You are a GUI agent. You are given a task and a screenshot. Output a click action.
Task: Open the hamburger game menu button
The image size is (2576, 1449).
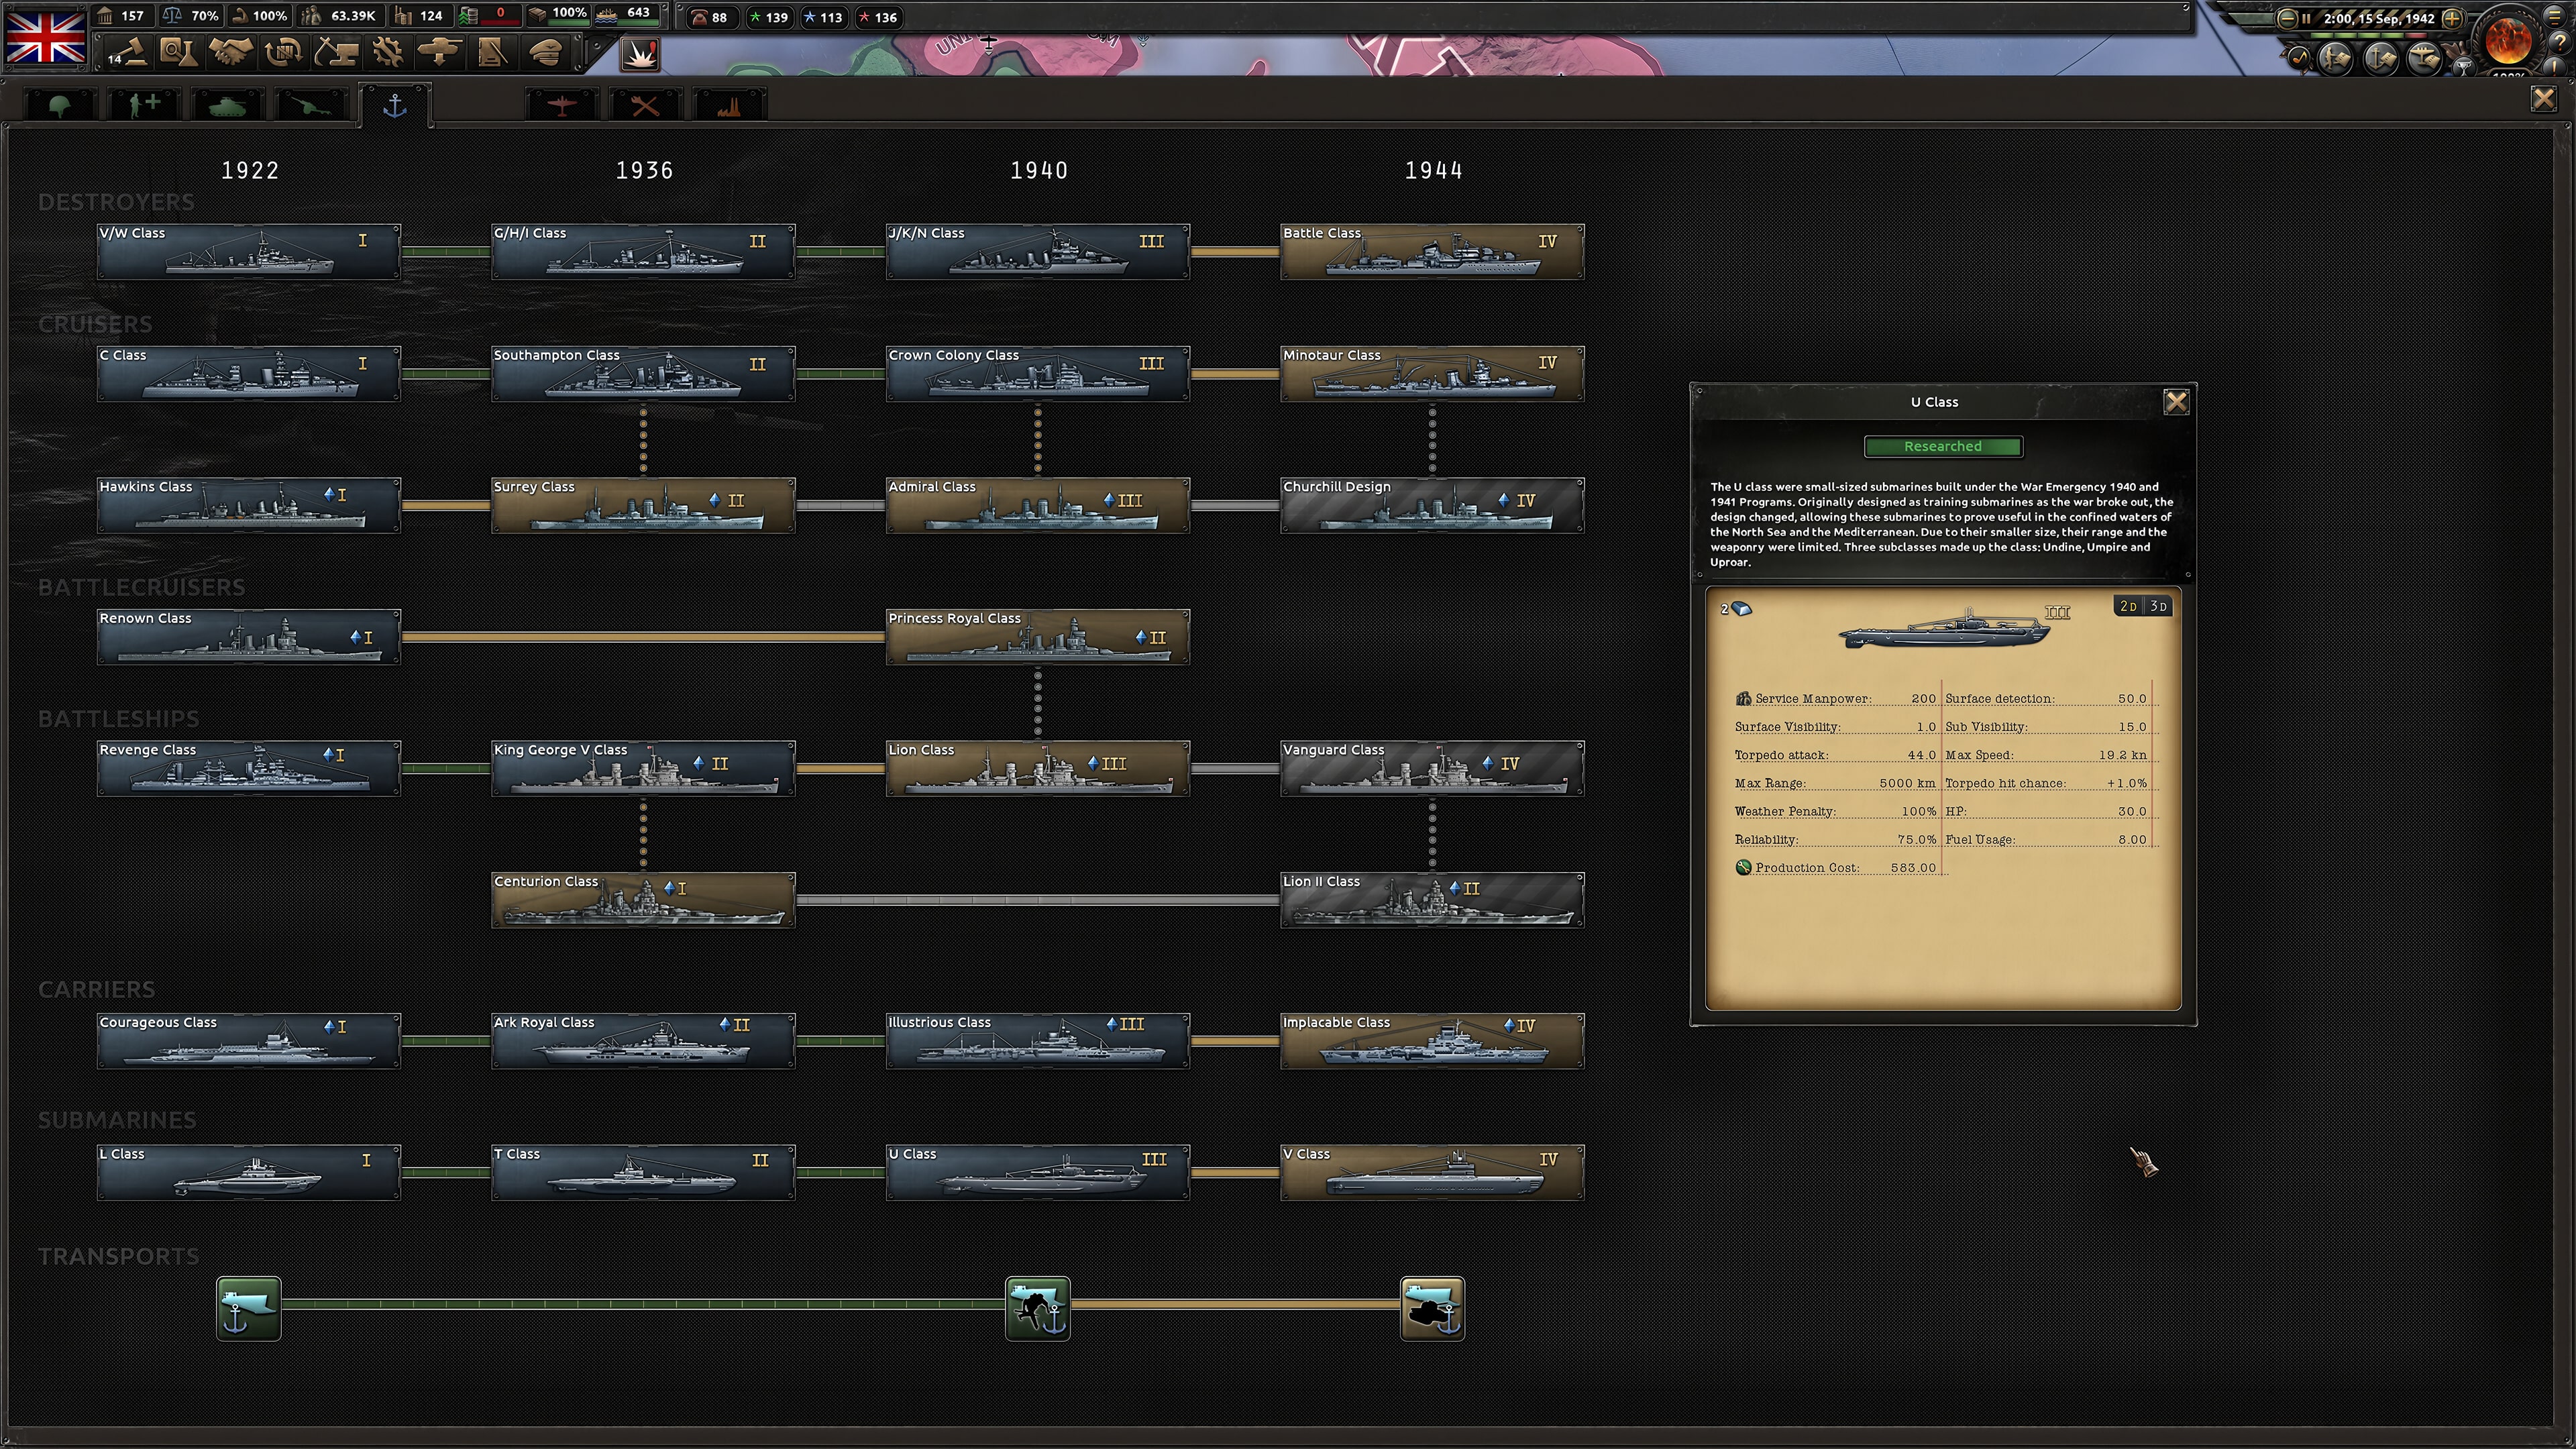pyautogui.click(x=2554, y=17)
